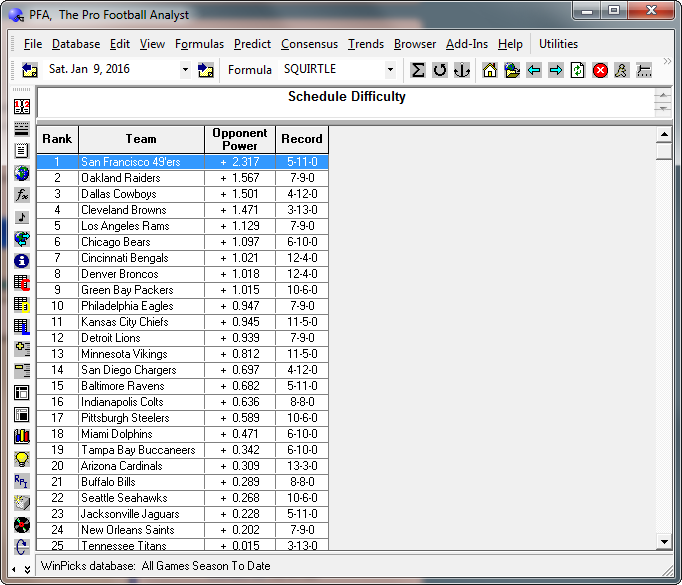Screen dimensions: 682x585
Task: Open the date dropdown arrow
Action: point(186,70)
